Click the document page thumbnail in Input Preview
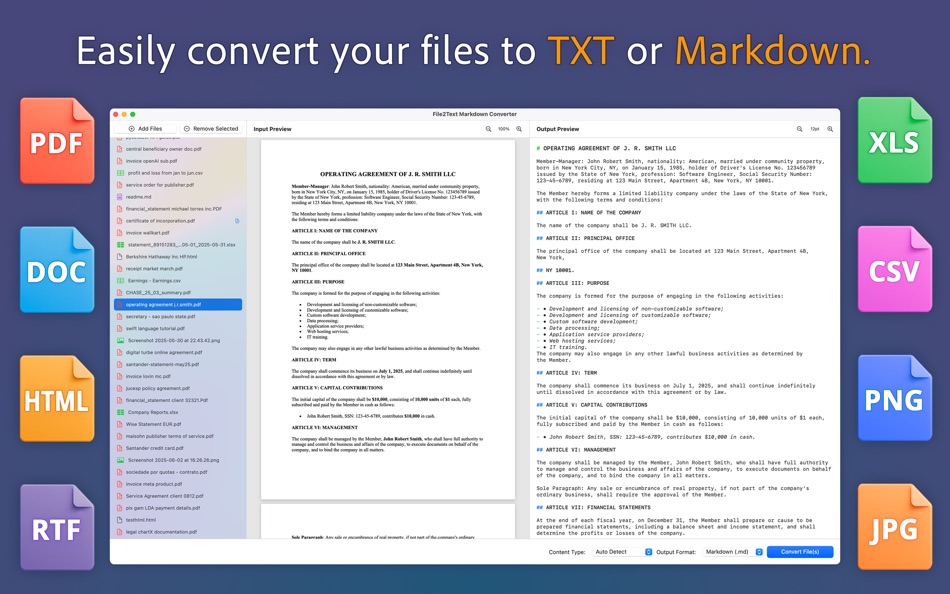 click(388, 319)
